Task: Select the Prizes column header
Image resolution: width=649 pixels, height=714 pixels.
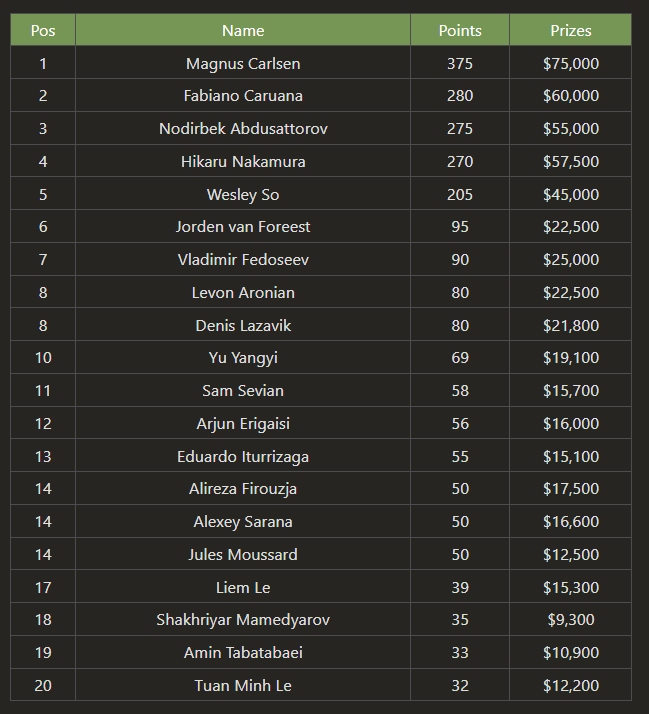Action: (571, 31)
